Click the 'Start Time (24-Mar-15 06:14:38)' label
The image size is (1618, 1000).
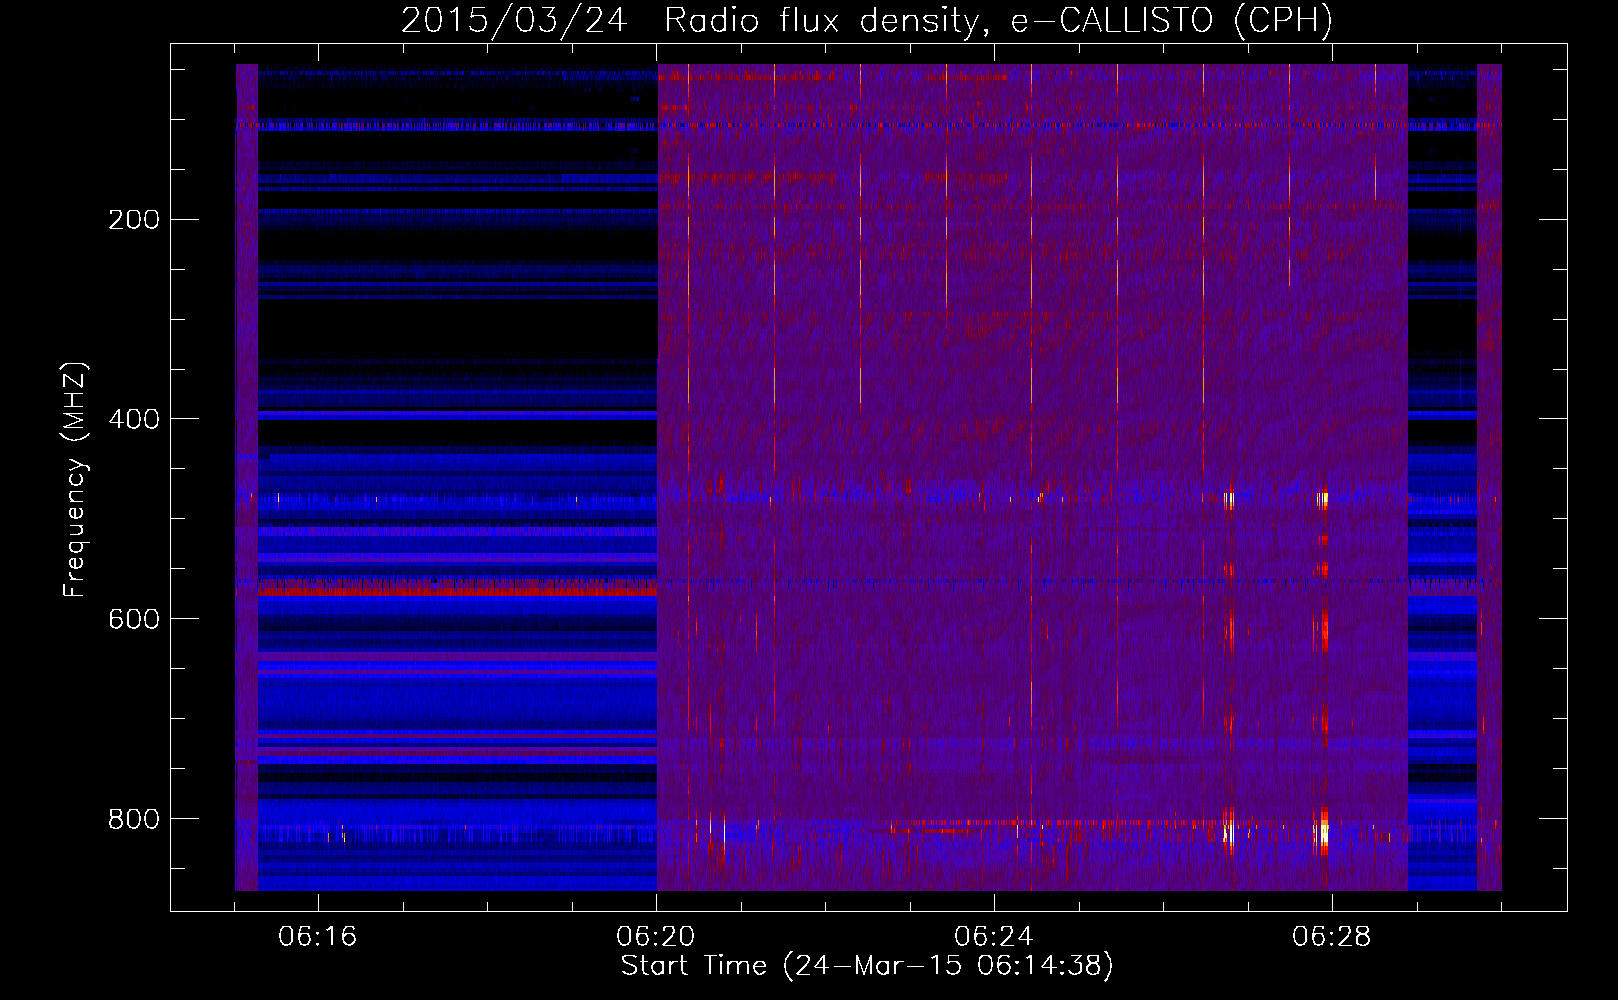(x=867, y=966)
